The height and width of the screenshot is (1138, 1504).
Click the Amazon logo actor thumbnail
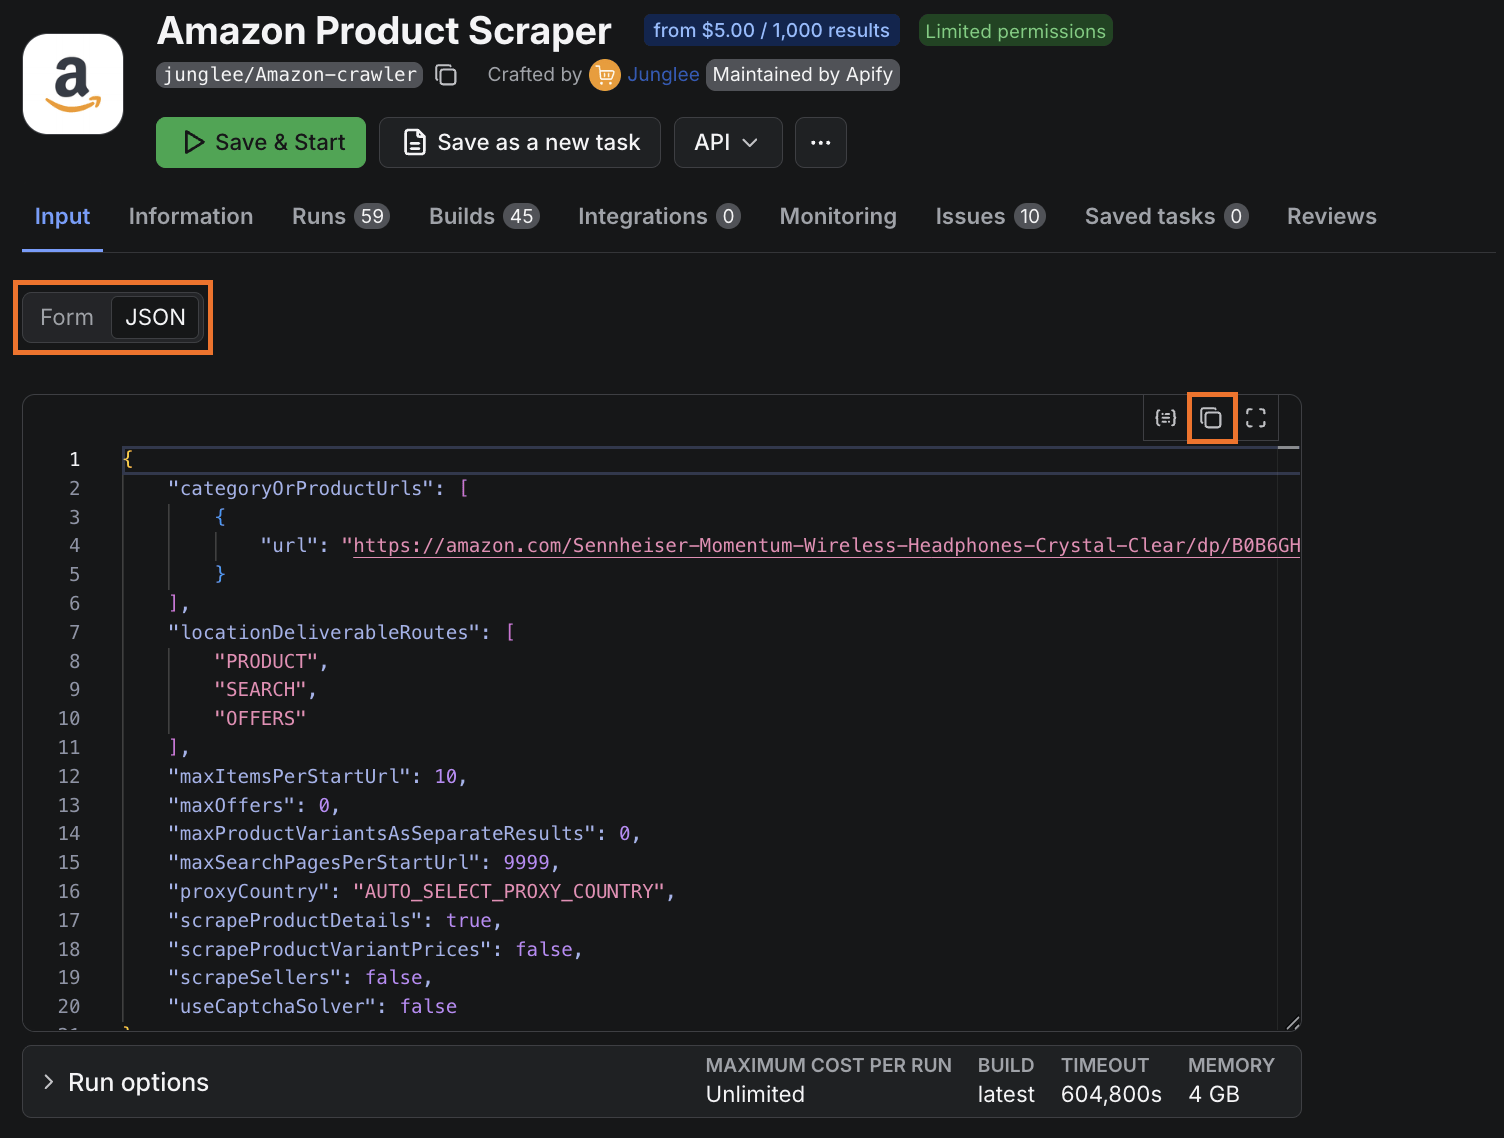73,84
